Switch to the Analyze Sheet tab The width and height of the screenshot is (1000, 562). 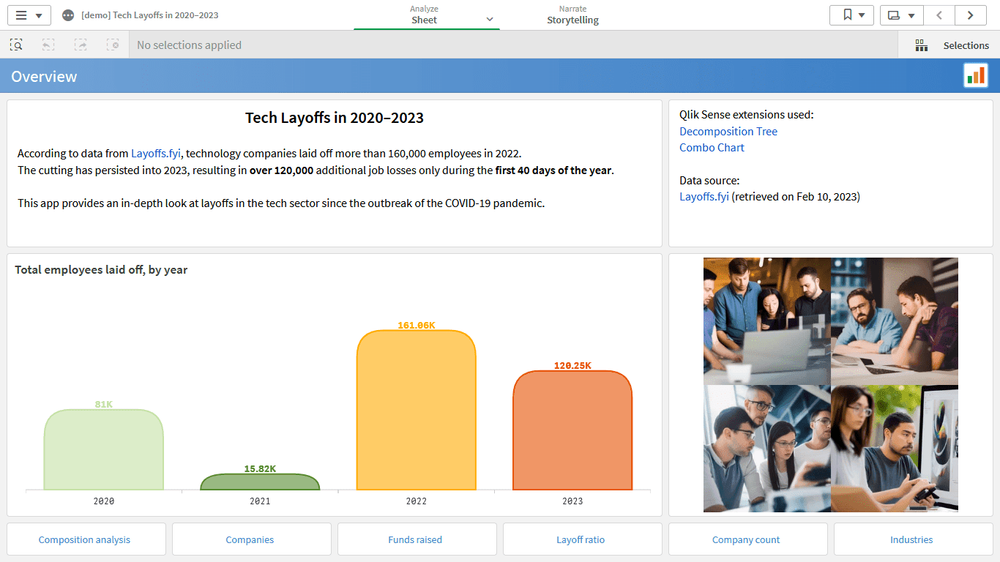pos(425,15)
